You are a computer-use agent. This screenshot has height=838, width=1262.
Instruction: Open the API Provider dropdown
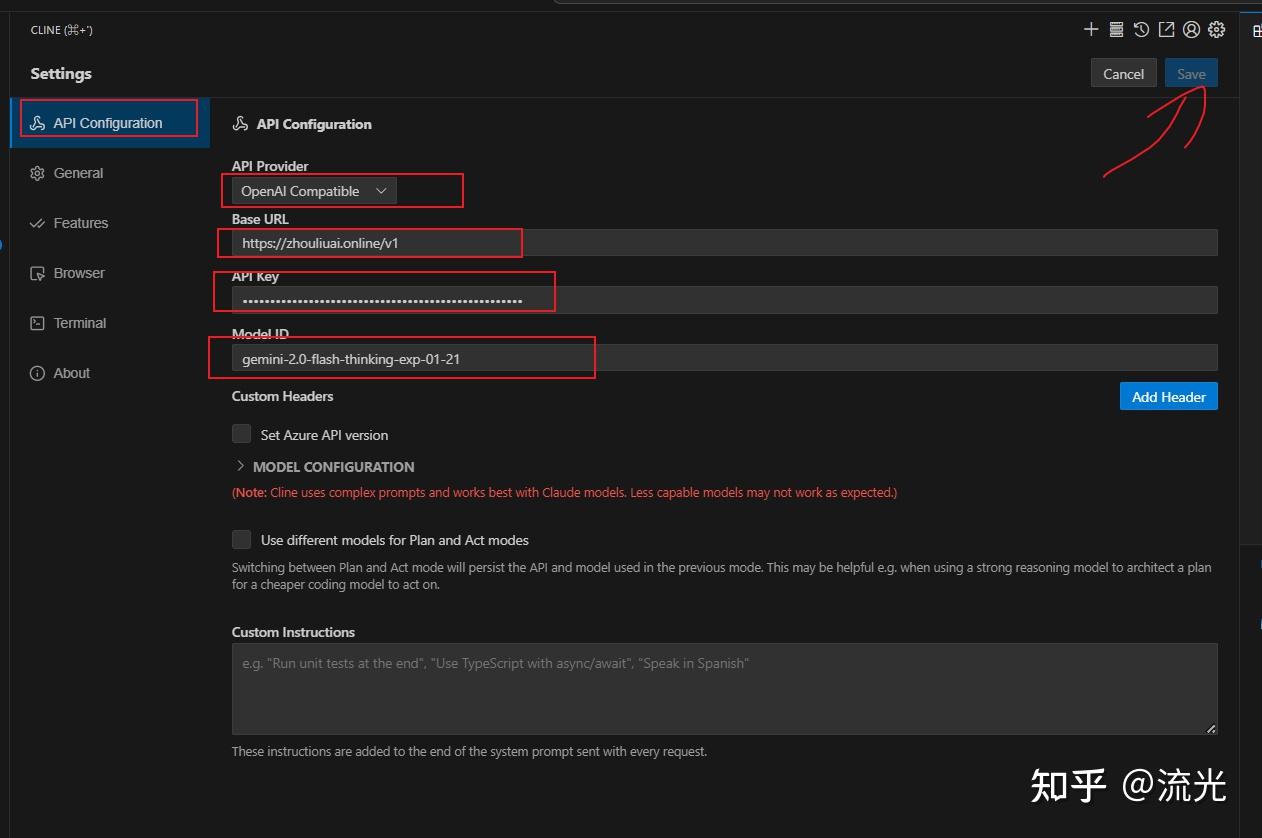(313, 191)
